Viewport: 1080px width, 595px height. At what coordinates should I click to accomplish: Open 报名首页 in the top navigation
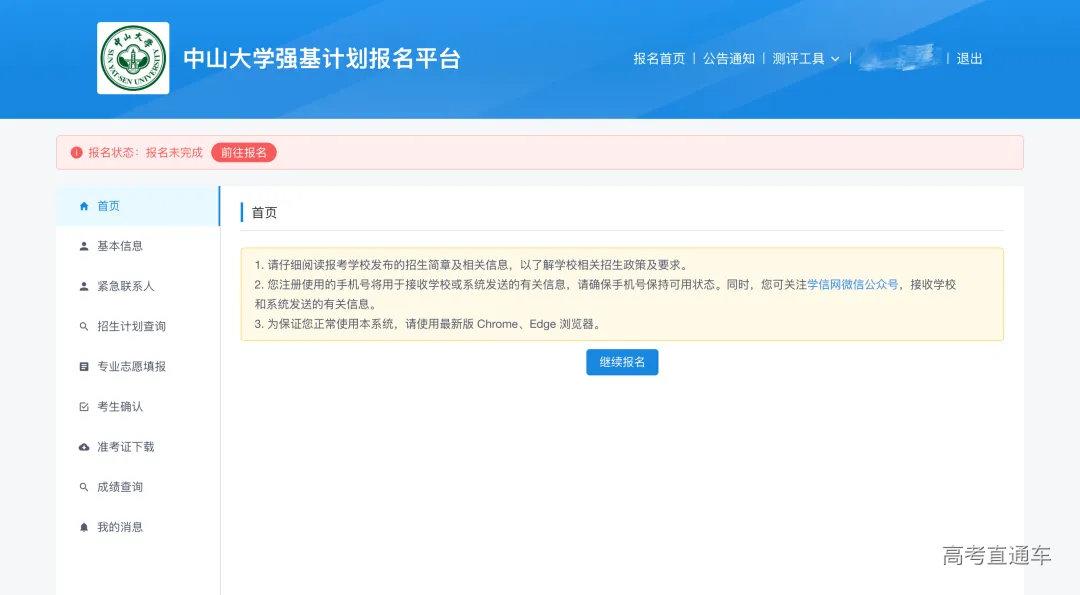(658, 59)
